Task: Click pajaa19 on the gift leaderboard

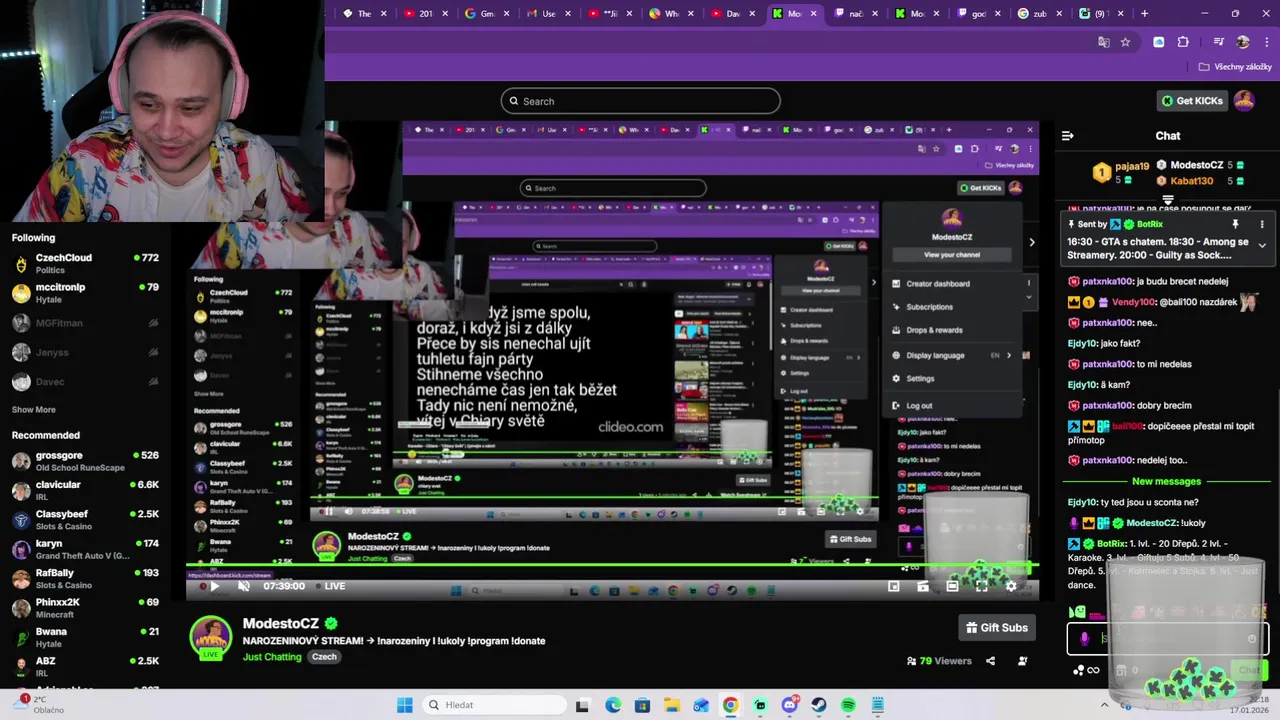Action: [x=1132, y=165]
